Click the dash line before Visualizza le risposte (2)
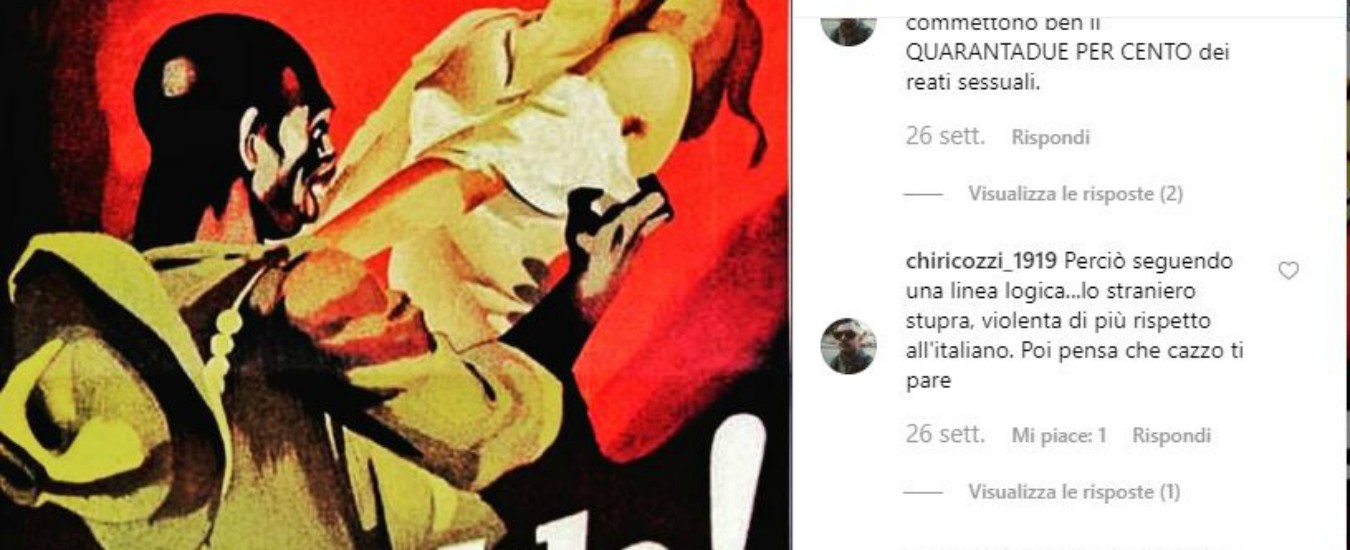The width and height of the screenshot is (1350, 550). (x=923, y=195)
